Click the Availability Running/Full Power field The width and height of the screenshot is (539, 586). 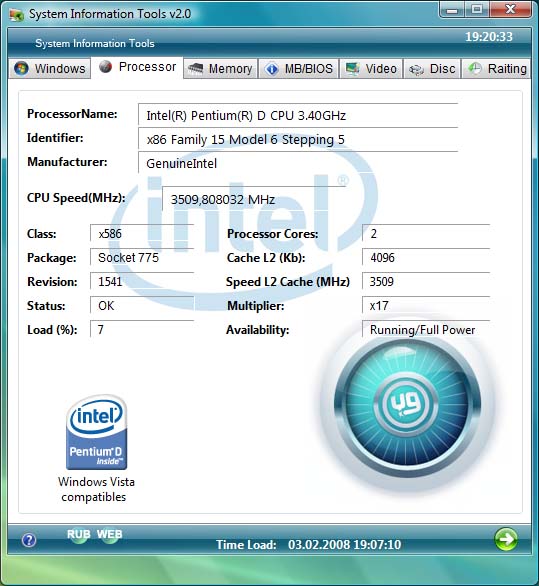coord(426,329)
